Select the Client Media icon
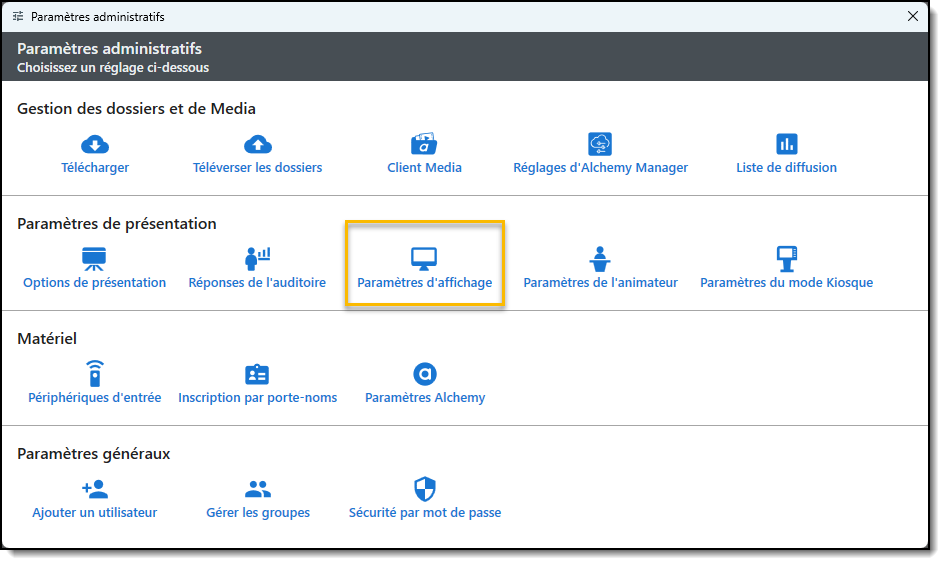This screenshot has width=945, height=565. coord(424,144)
